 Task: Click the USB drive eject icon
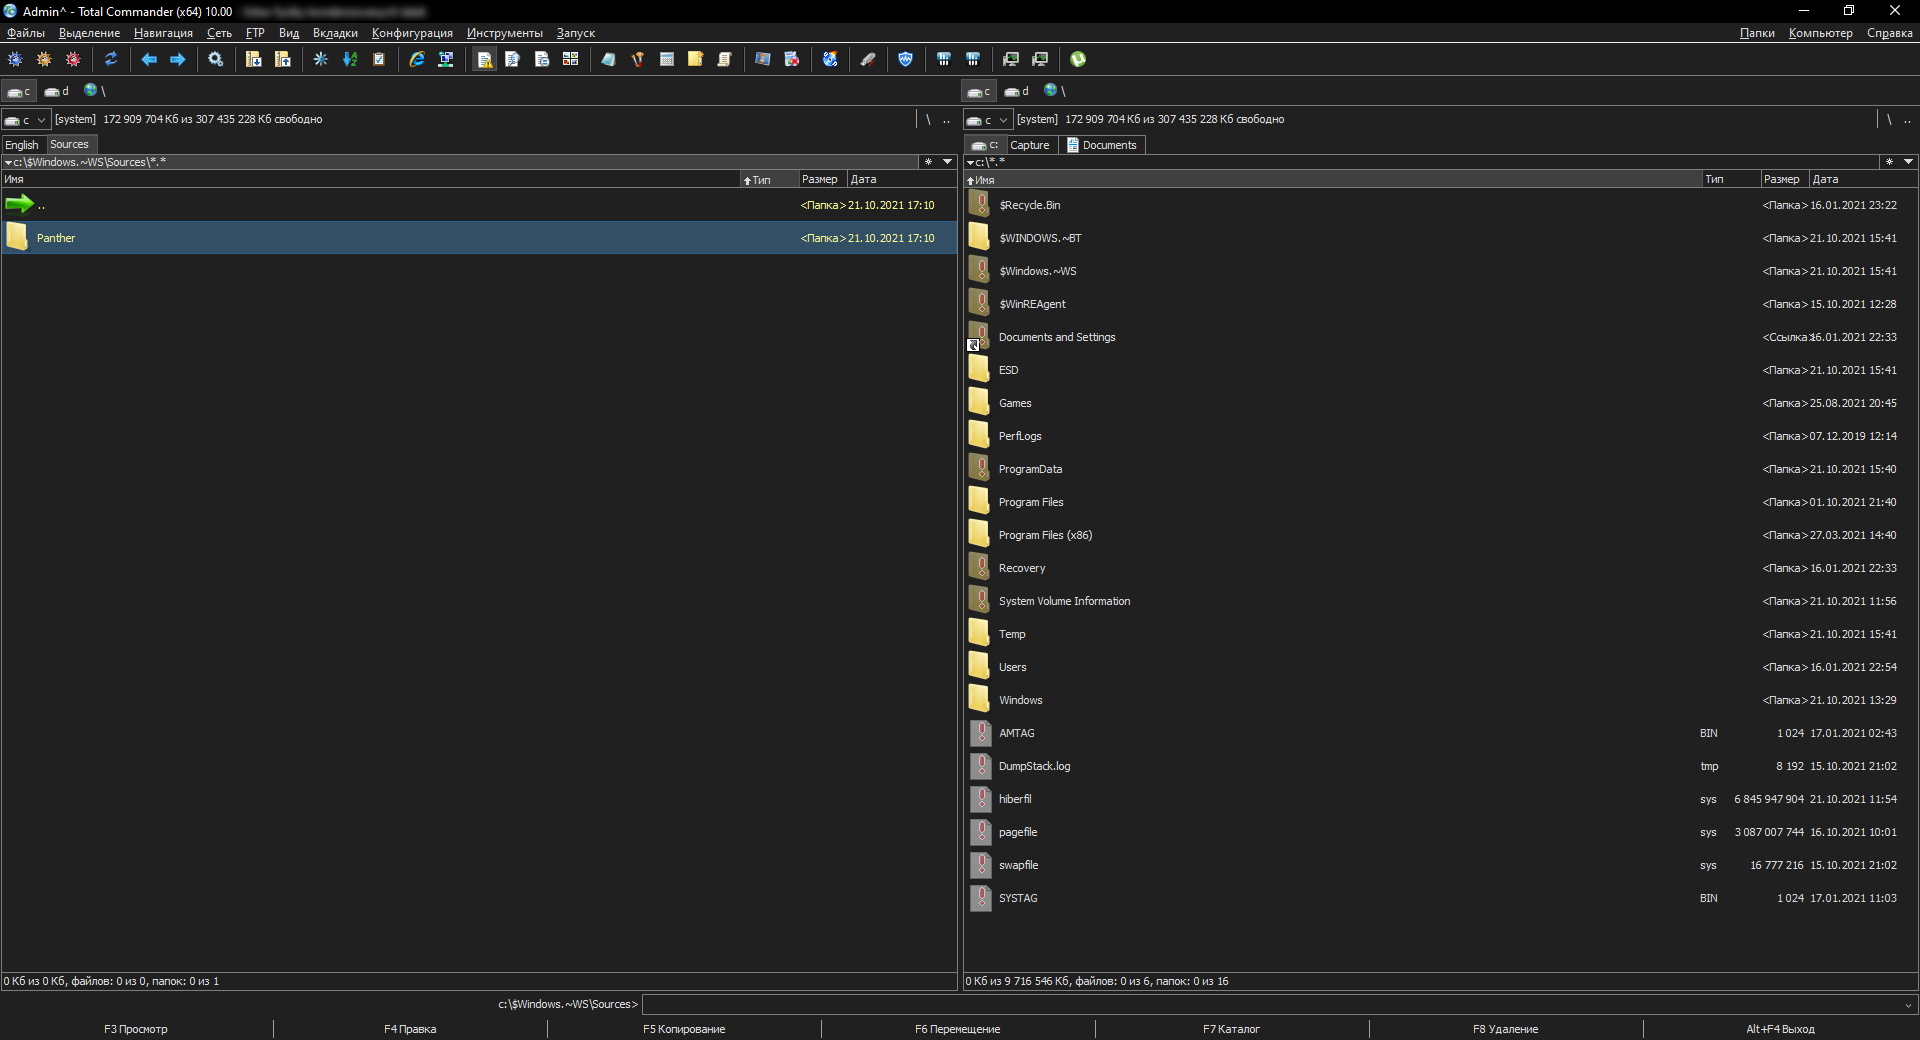(x=868, y=59)
